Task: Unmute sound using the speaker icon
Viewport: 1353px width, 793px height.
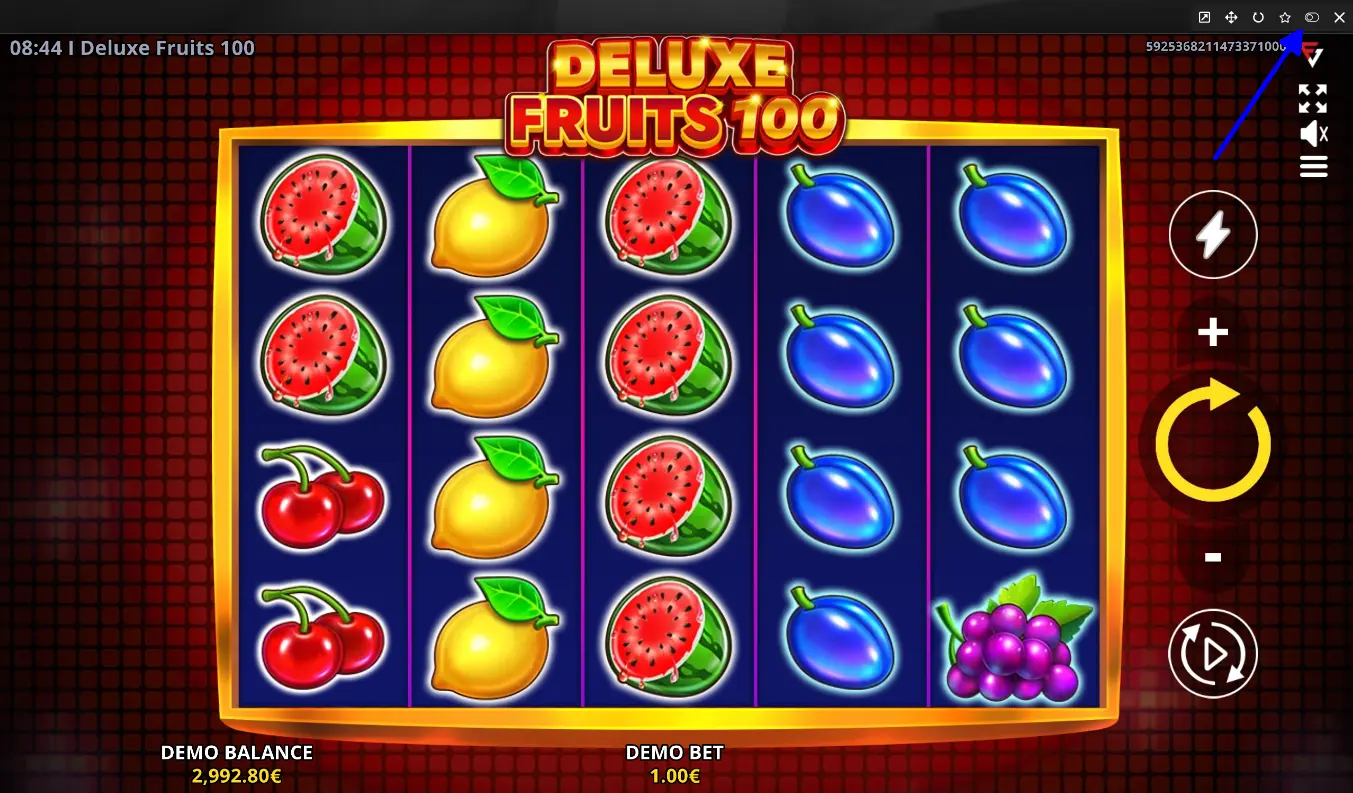Action: pos(1313,134)
